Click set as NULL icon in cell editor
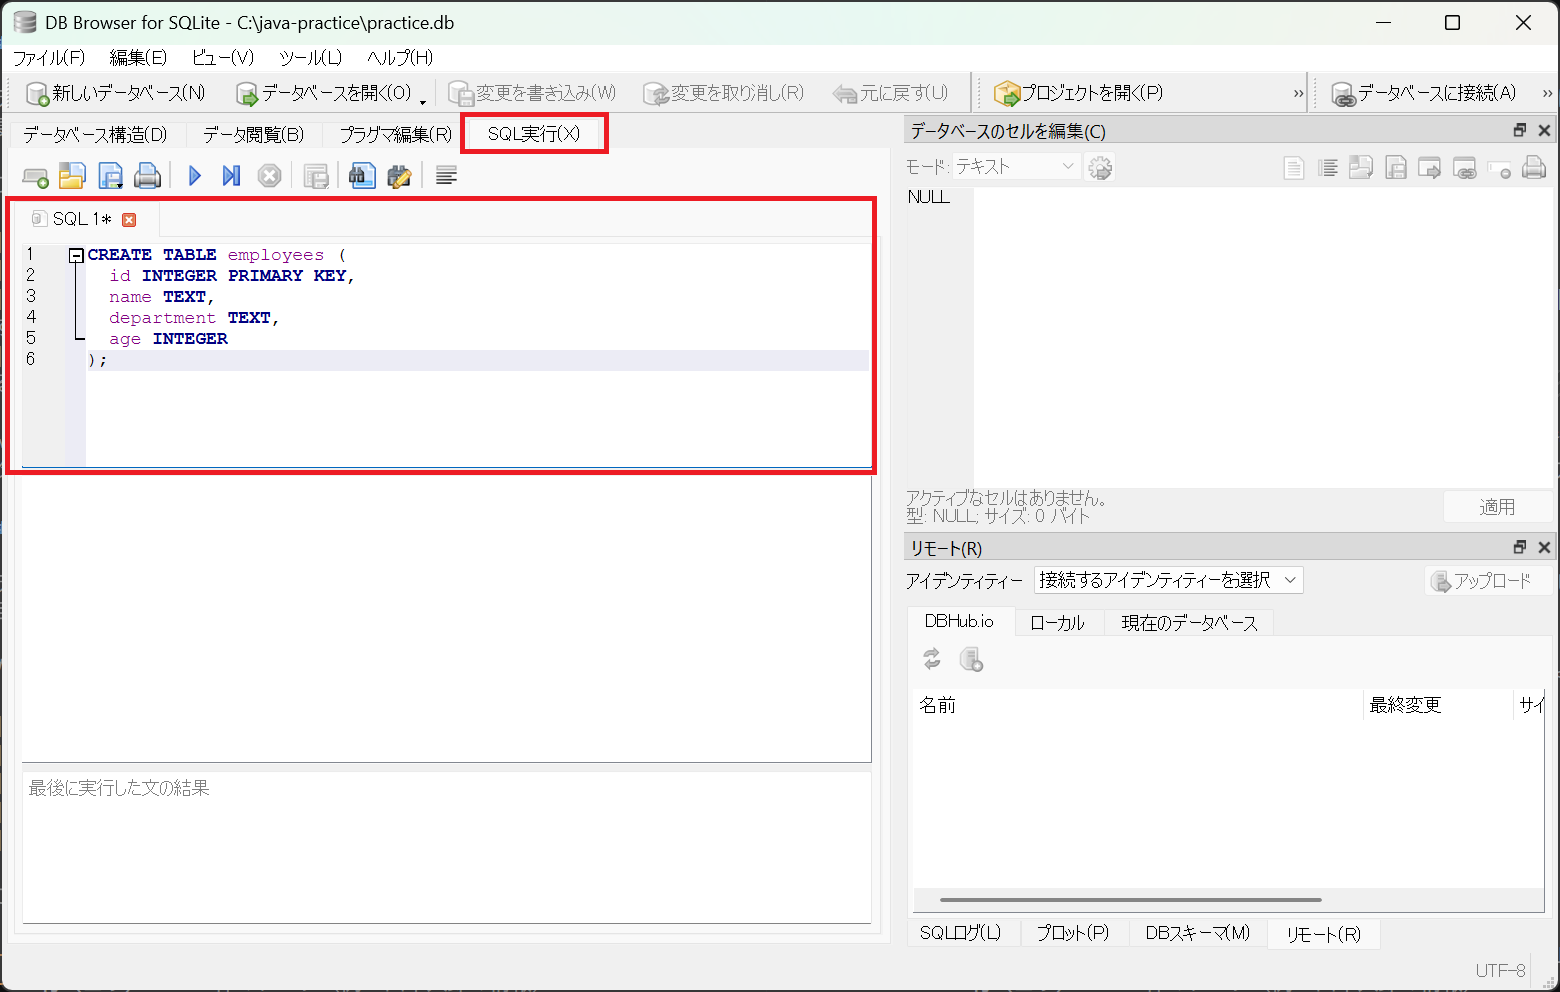Image resolution: width=1560 pixels, height=992 pixels. (x=1499, y=170)
